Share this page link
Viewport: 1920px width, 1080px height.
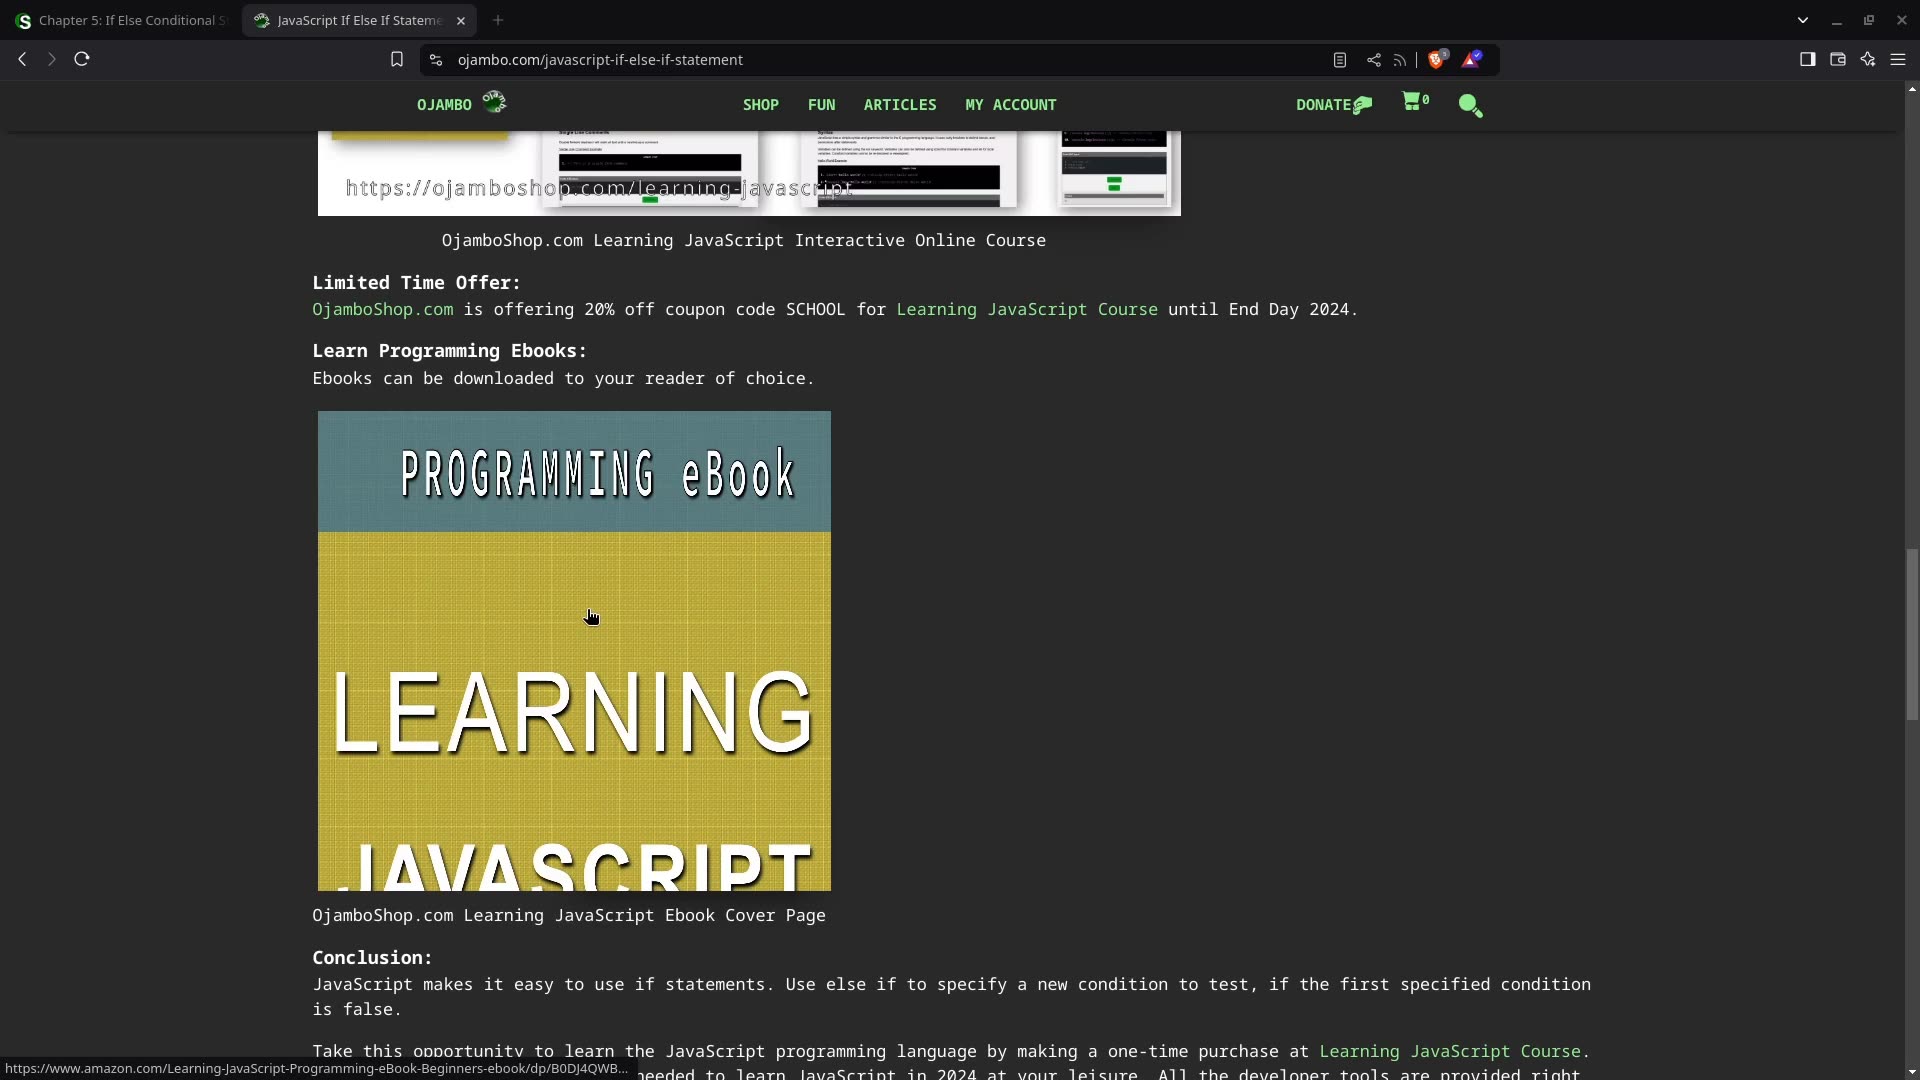pyautogui.click(x=1374, y=60)
